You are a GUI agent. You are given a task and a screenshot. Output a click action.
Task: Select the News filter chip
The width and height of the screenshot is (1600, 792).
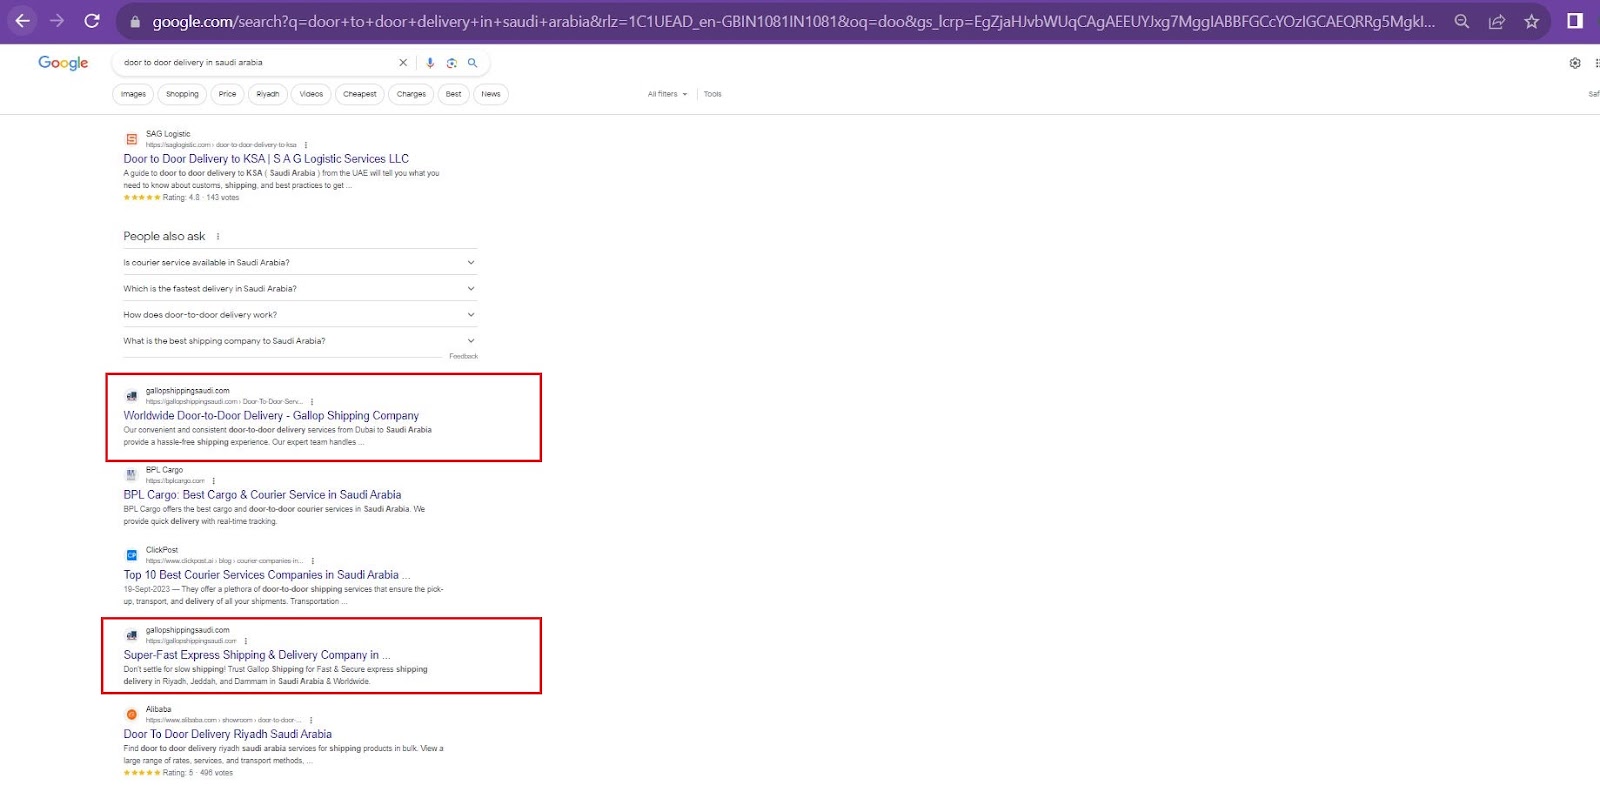click(x=491, y=94)
